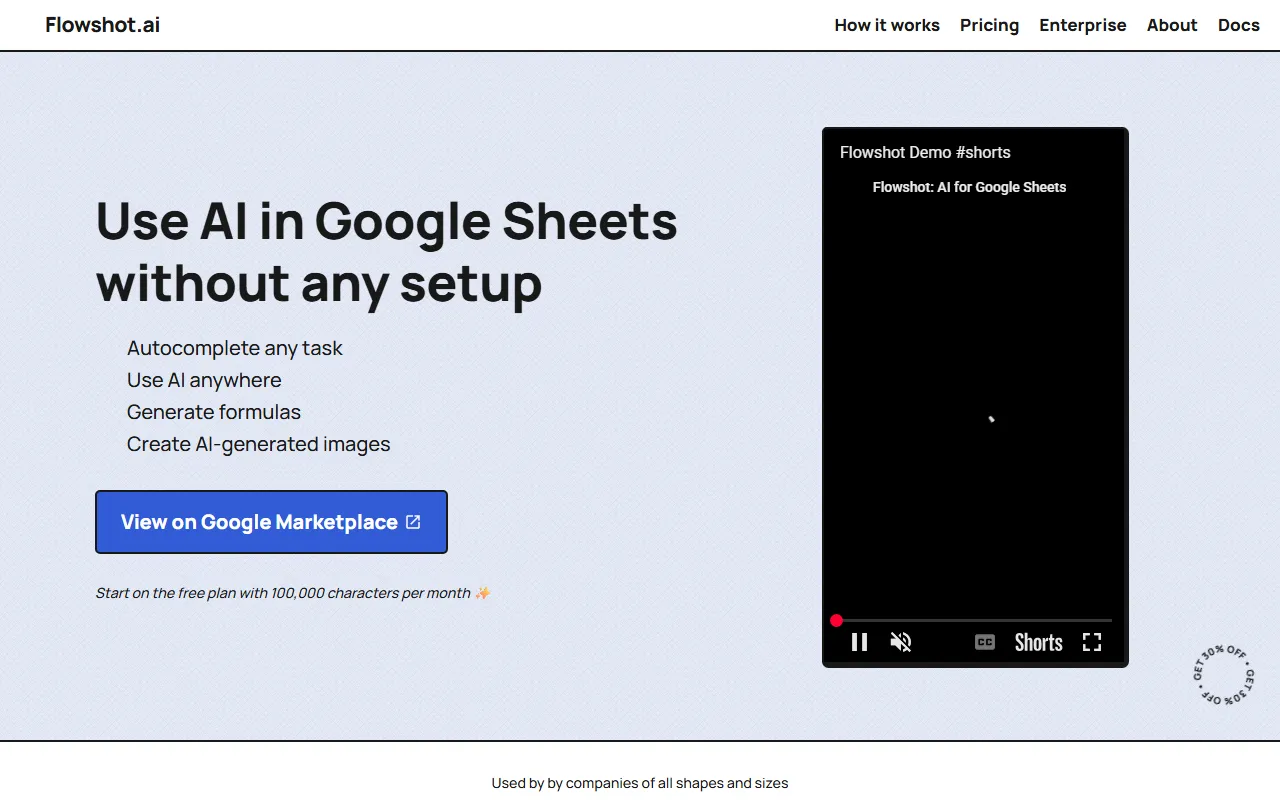1280x800 pixels.
Task: Click the Used by companies tagline text
Action: [639, 783]
